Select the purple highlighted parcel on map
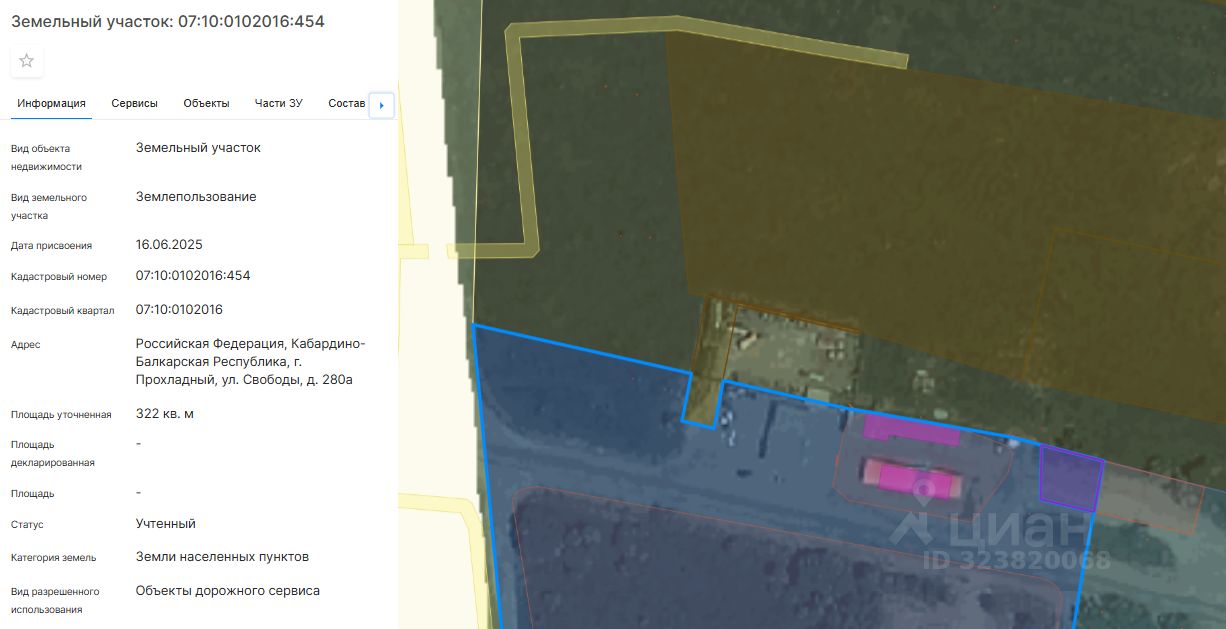 [x=1070, y=480]
